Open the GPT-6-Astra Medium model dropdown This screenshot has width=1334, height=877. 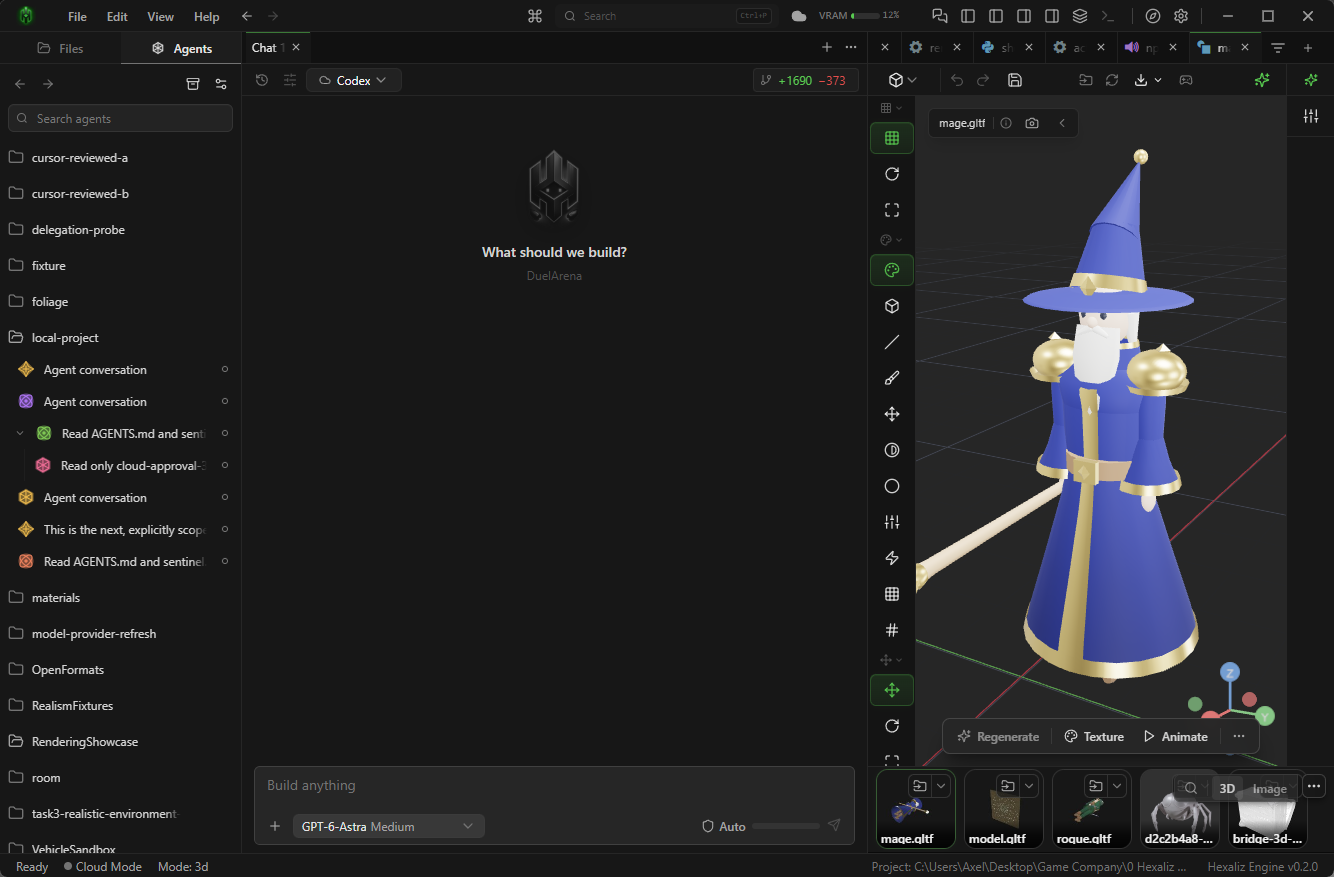(x=388, y=826)
